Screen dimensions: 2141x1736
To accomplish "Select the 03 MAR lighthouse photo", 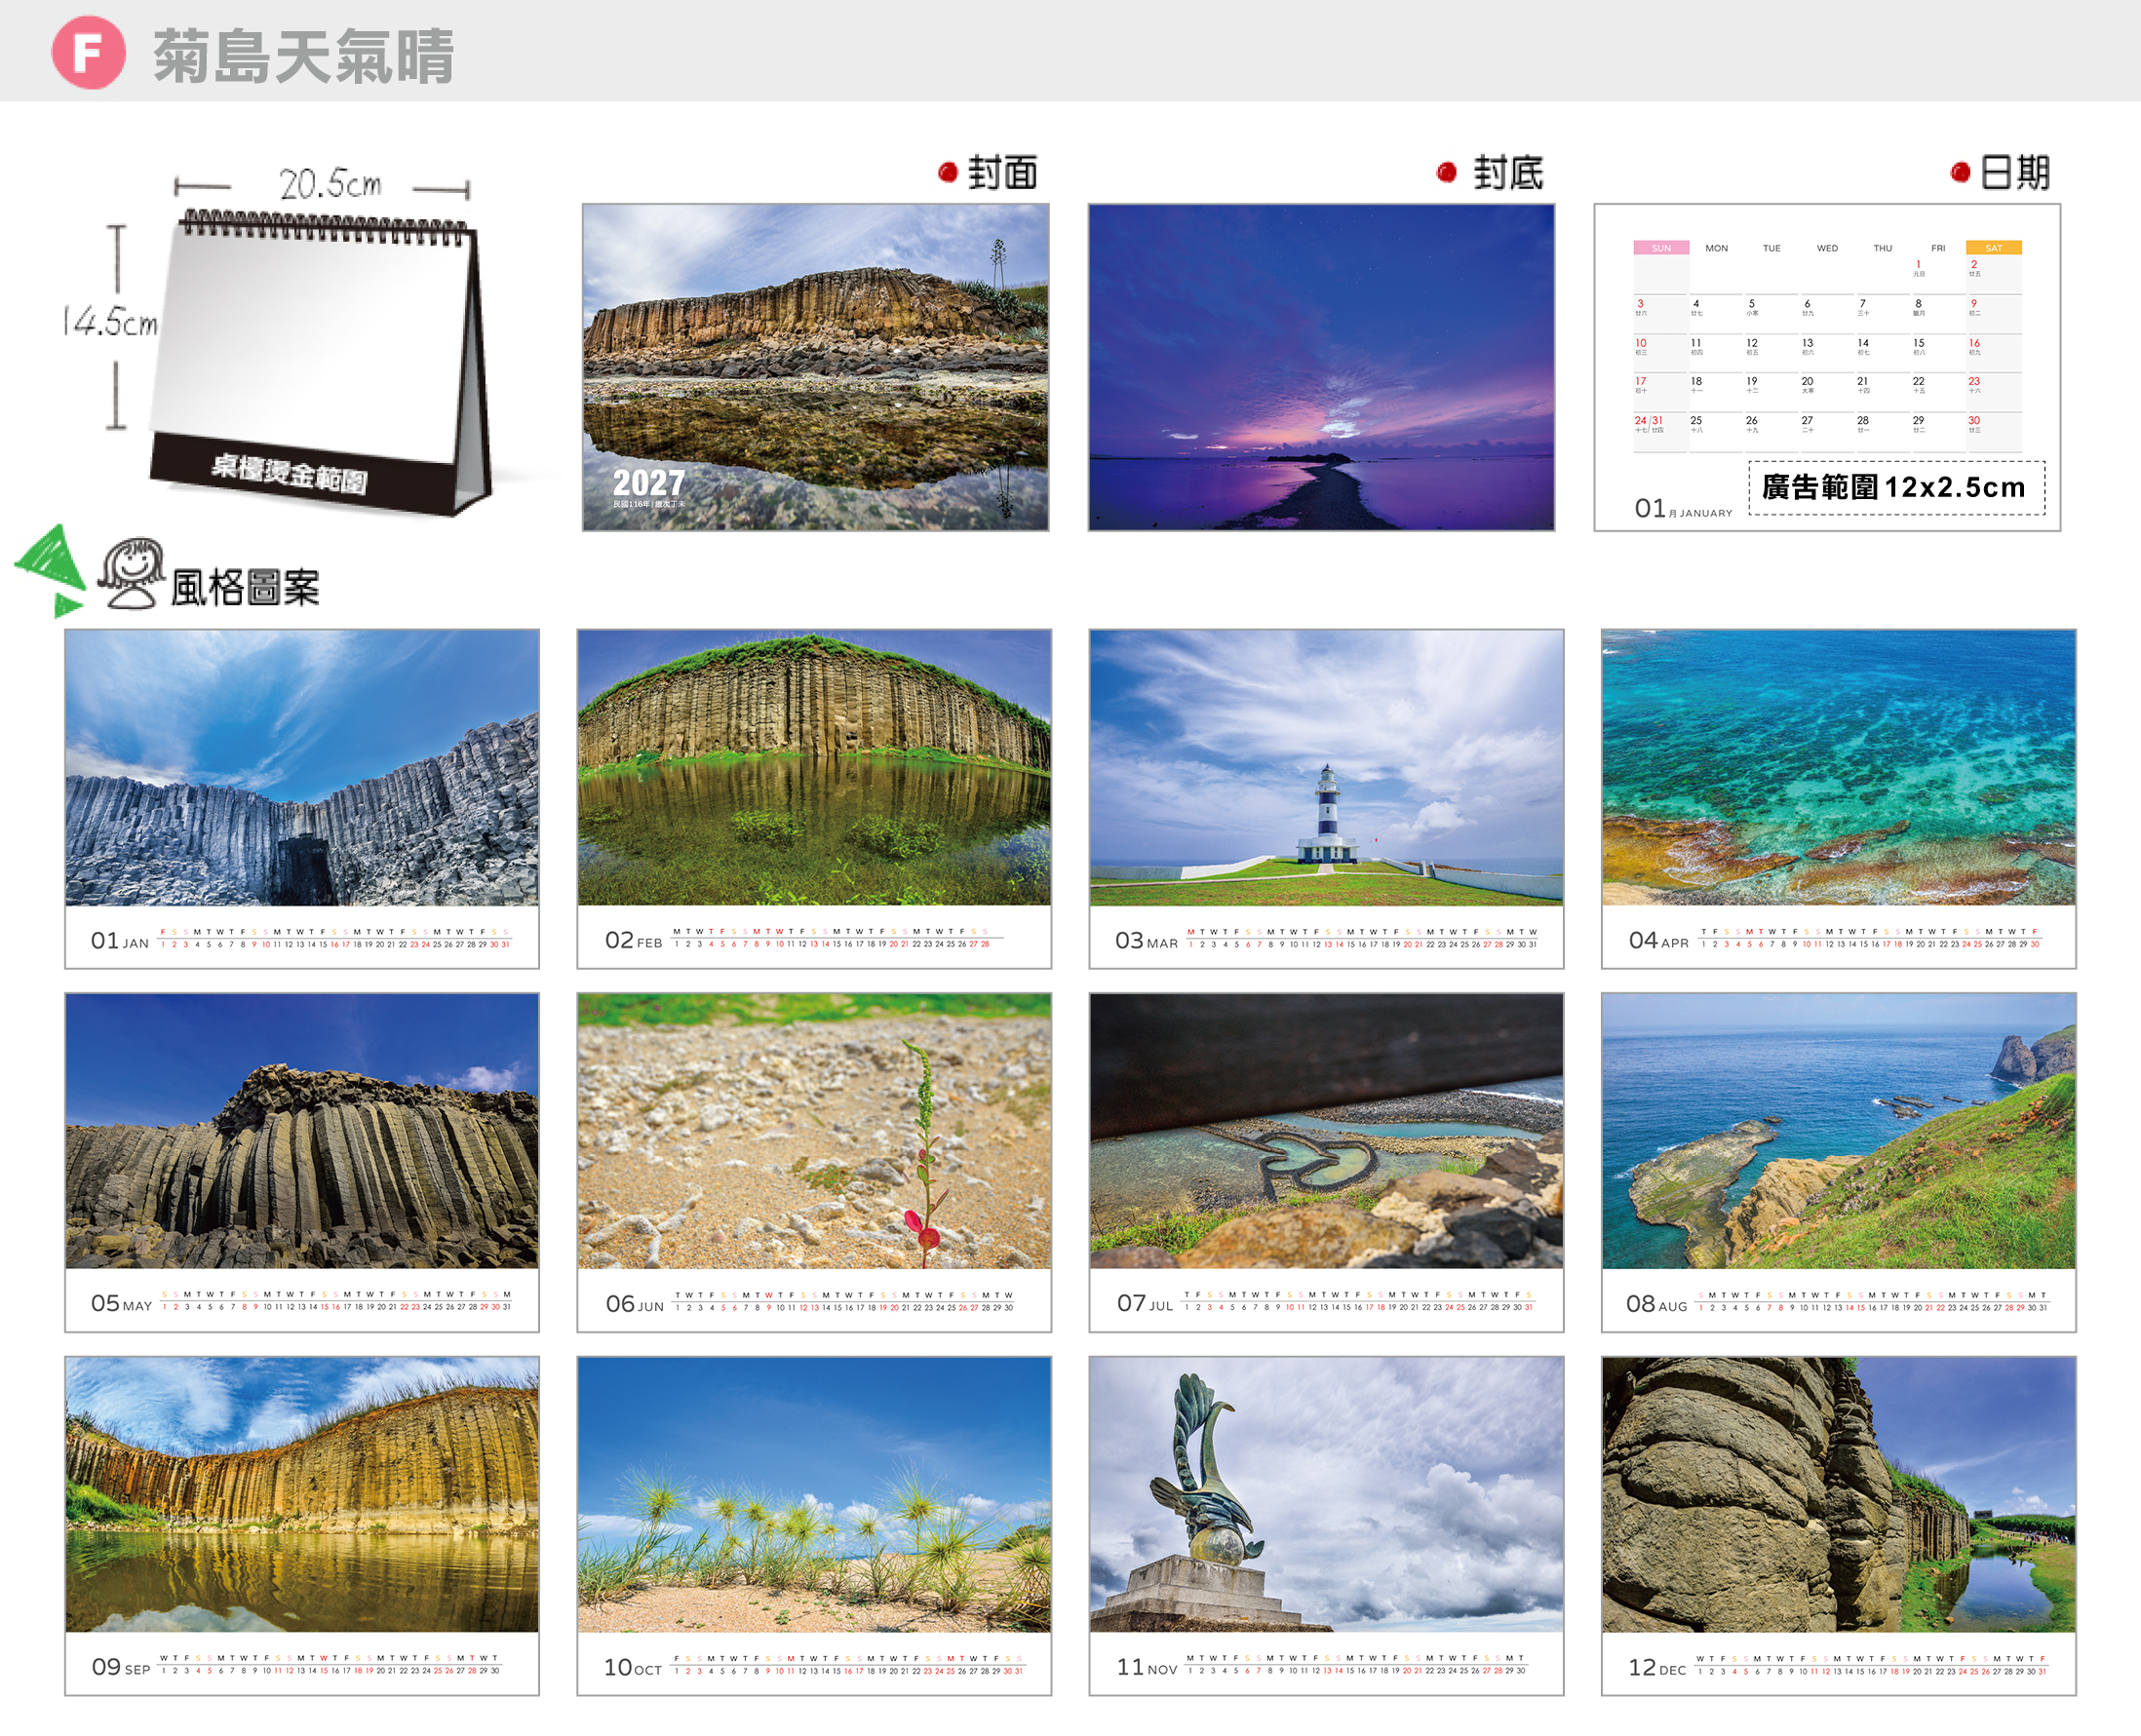I will point(1326,767).
